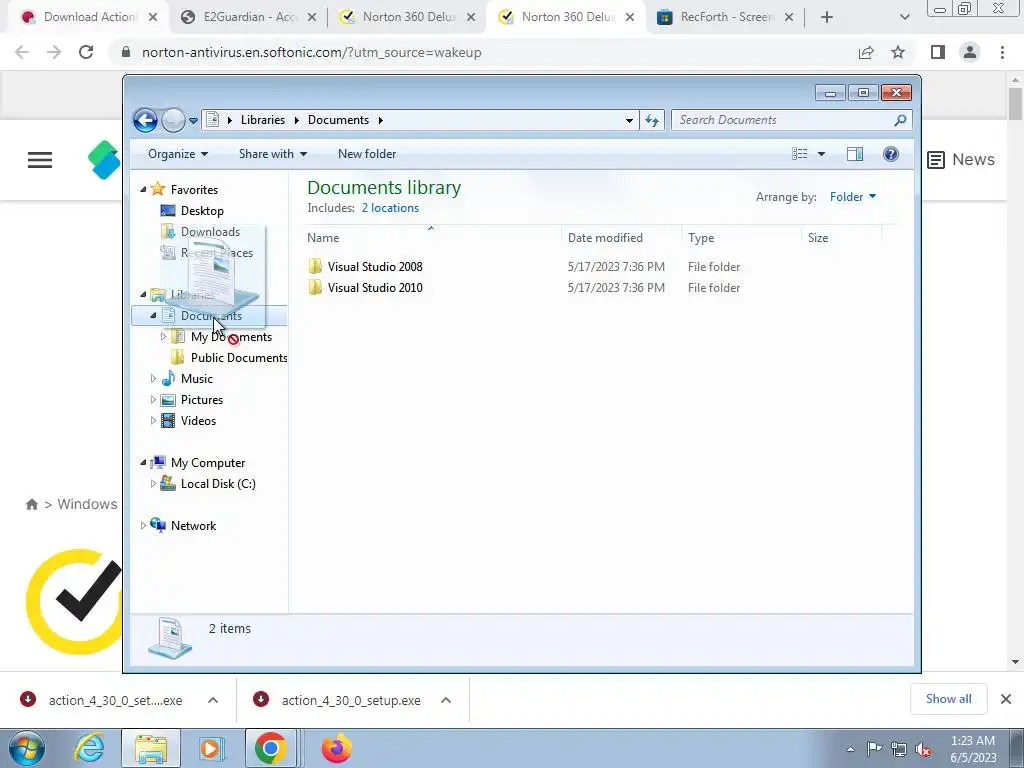Share this page icon in Chrome
This screenshot has width=1024, height=768.
point(866,52)
